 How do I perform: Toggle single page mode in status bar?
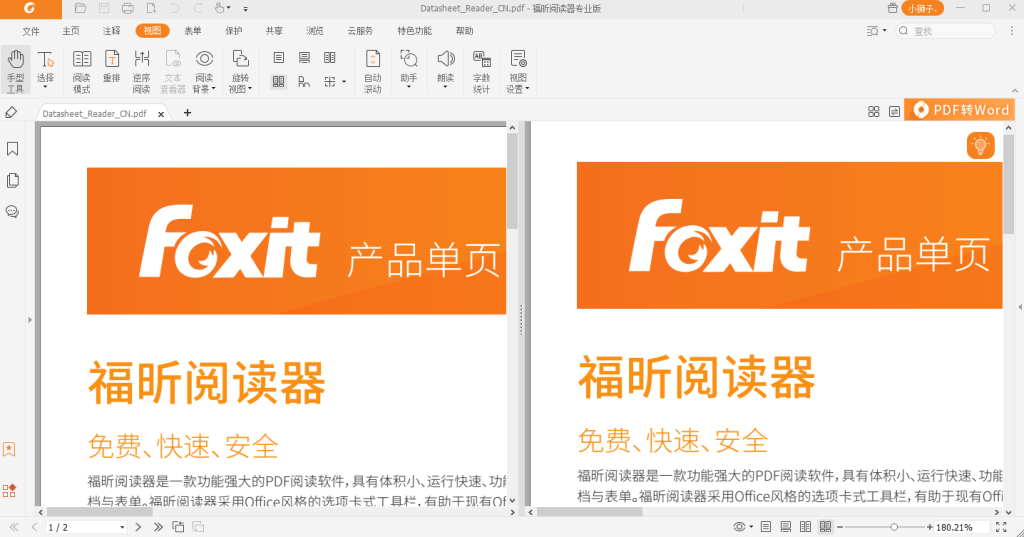click(766, 527)
